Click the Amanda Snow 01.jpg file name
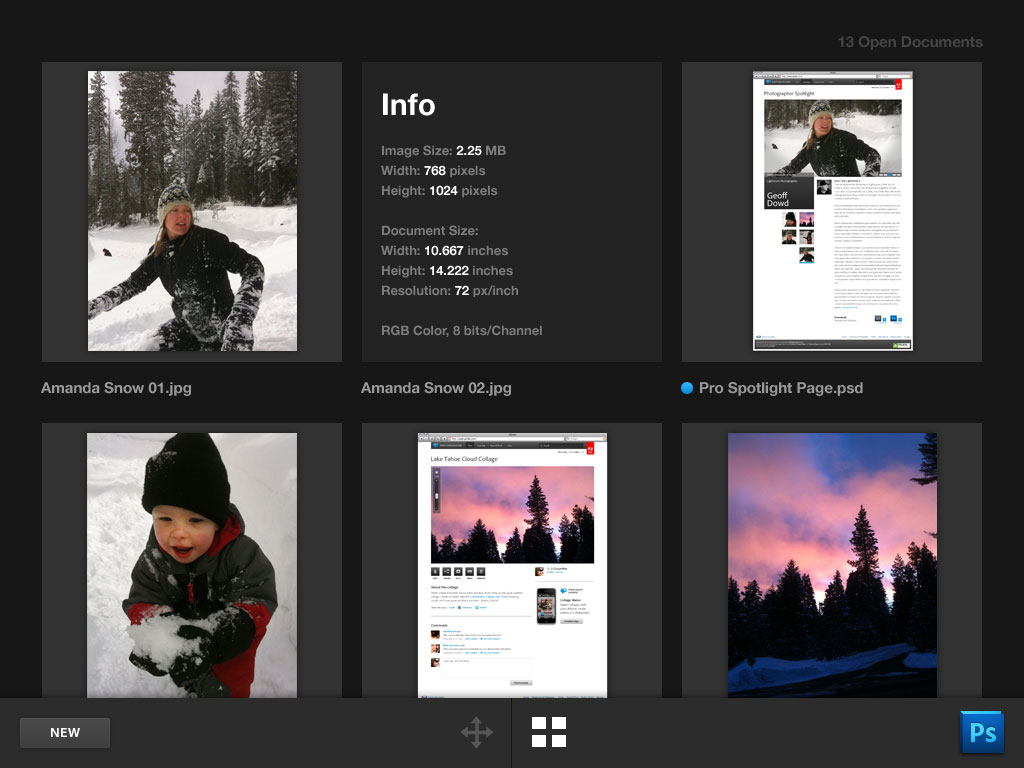Image resolution: width=1024 pixels, height=768 pixels. point(116,388)
